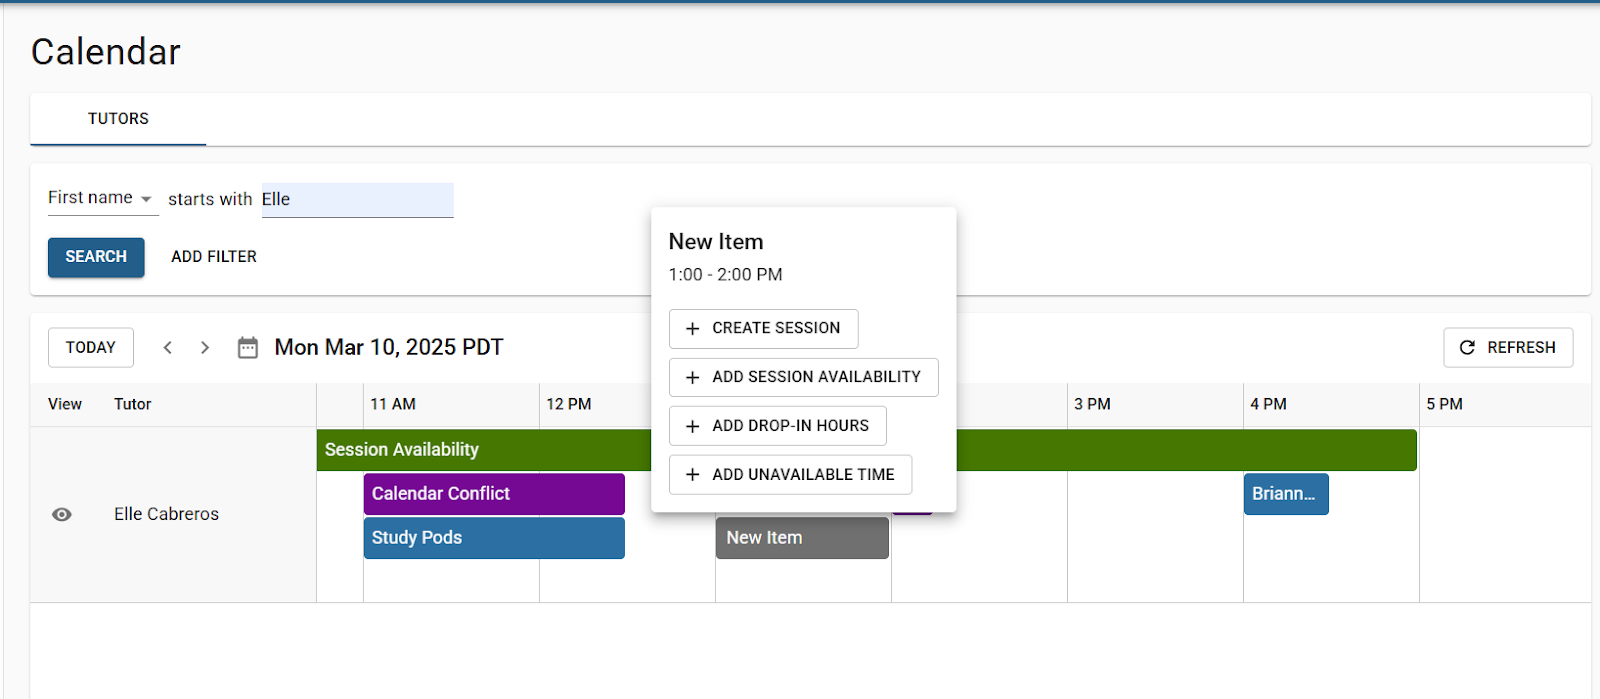This screenshot has height=699, width=1600.
Task: Click the plus icon beside Create Session
Action: point(692,328)
